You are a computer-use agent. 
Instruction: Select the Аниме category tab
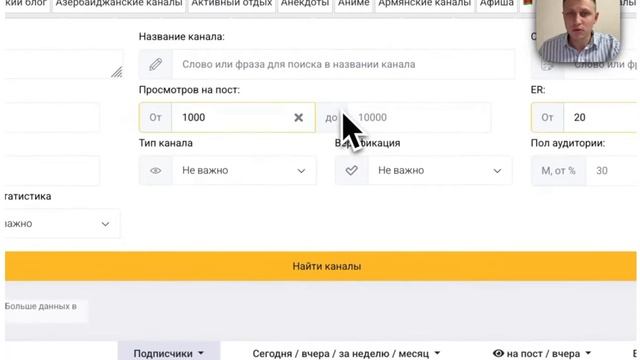click(x=353, y=3)
